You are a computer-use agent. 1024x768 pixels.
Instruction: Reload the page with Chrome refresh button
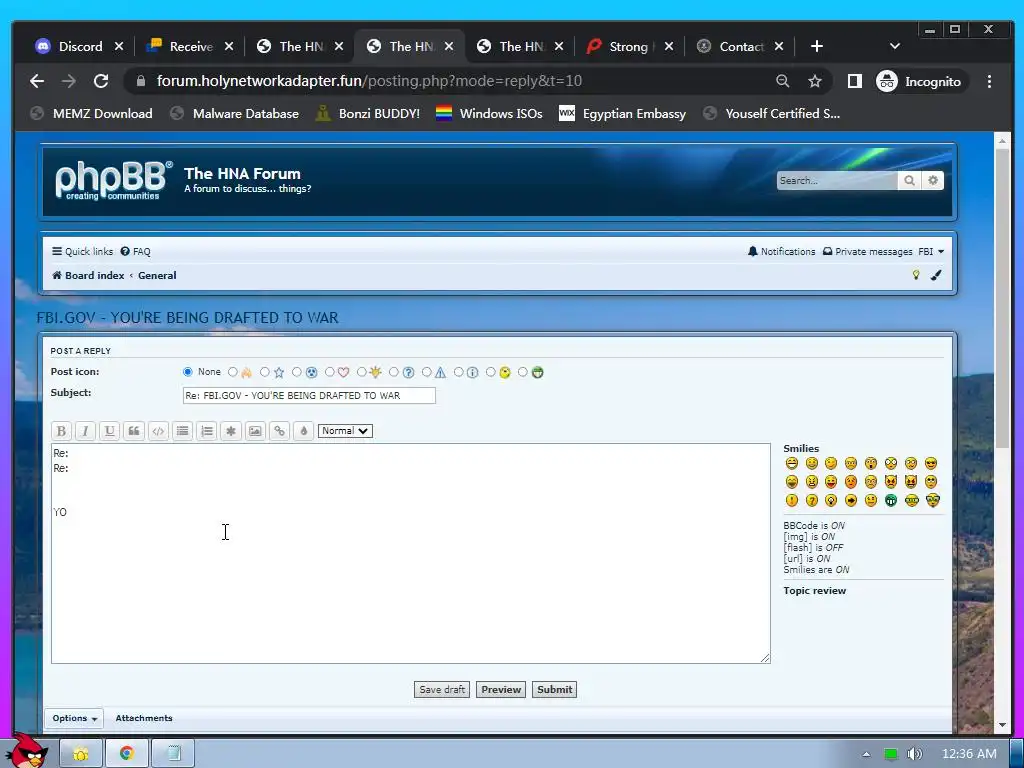101,82
